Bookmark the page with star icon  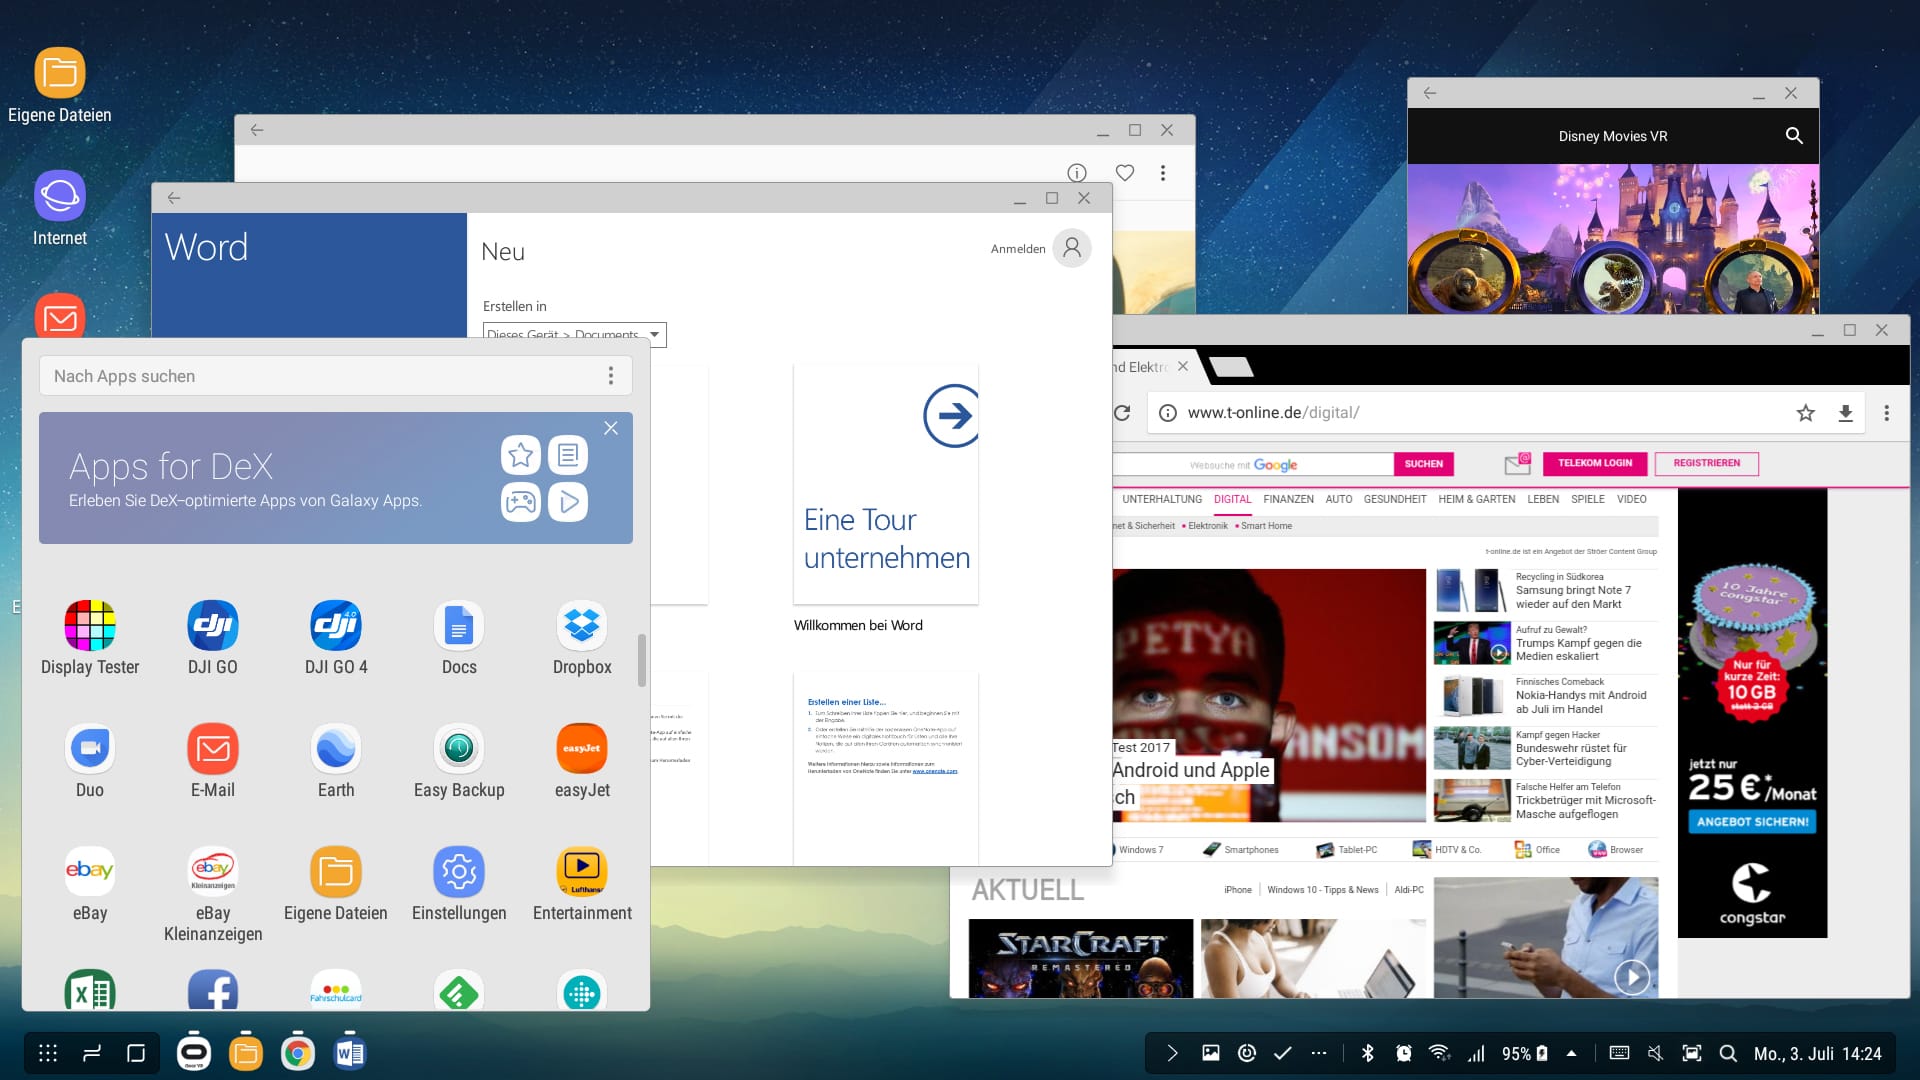coord(1805,413)
